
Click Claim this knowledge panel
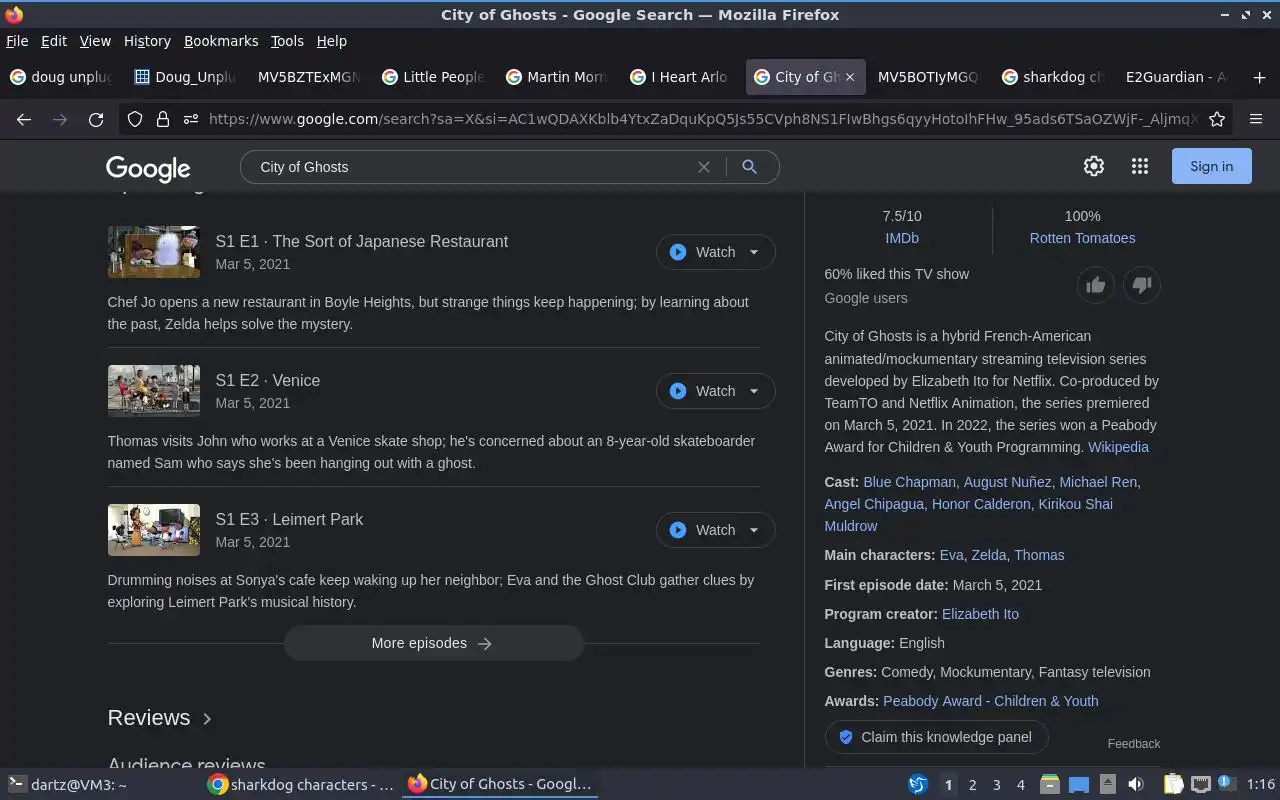click(x=936, y=737)
